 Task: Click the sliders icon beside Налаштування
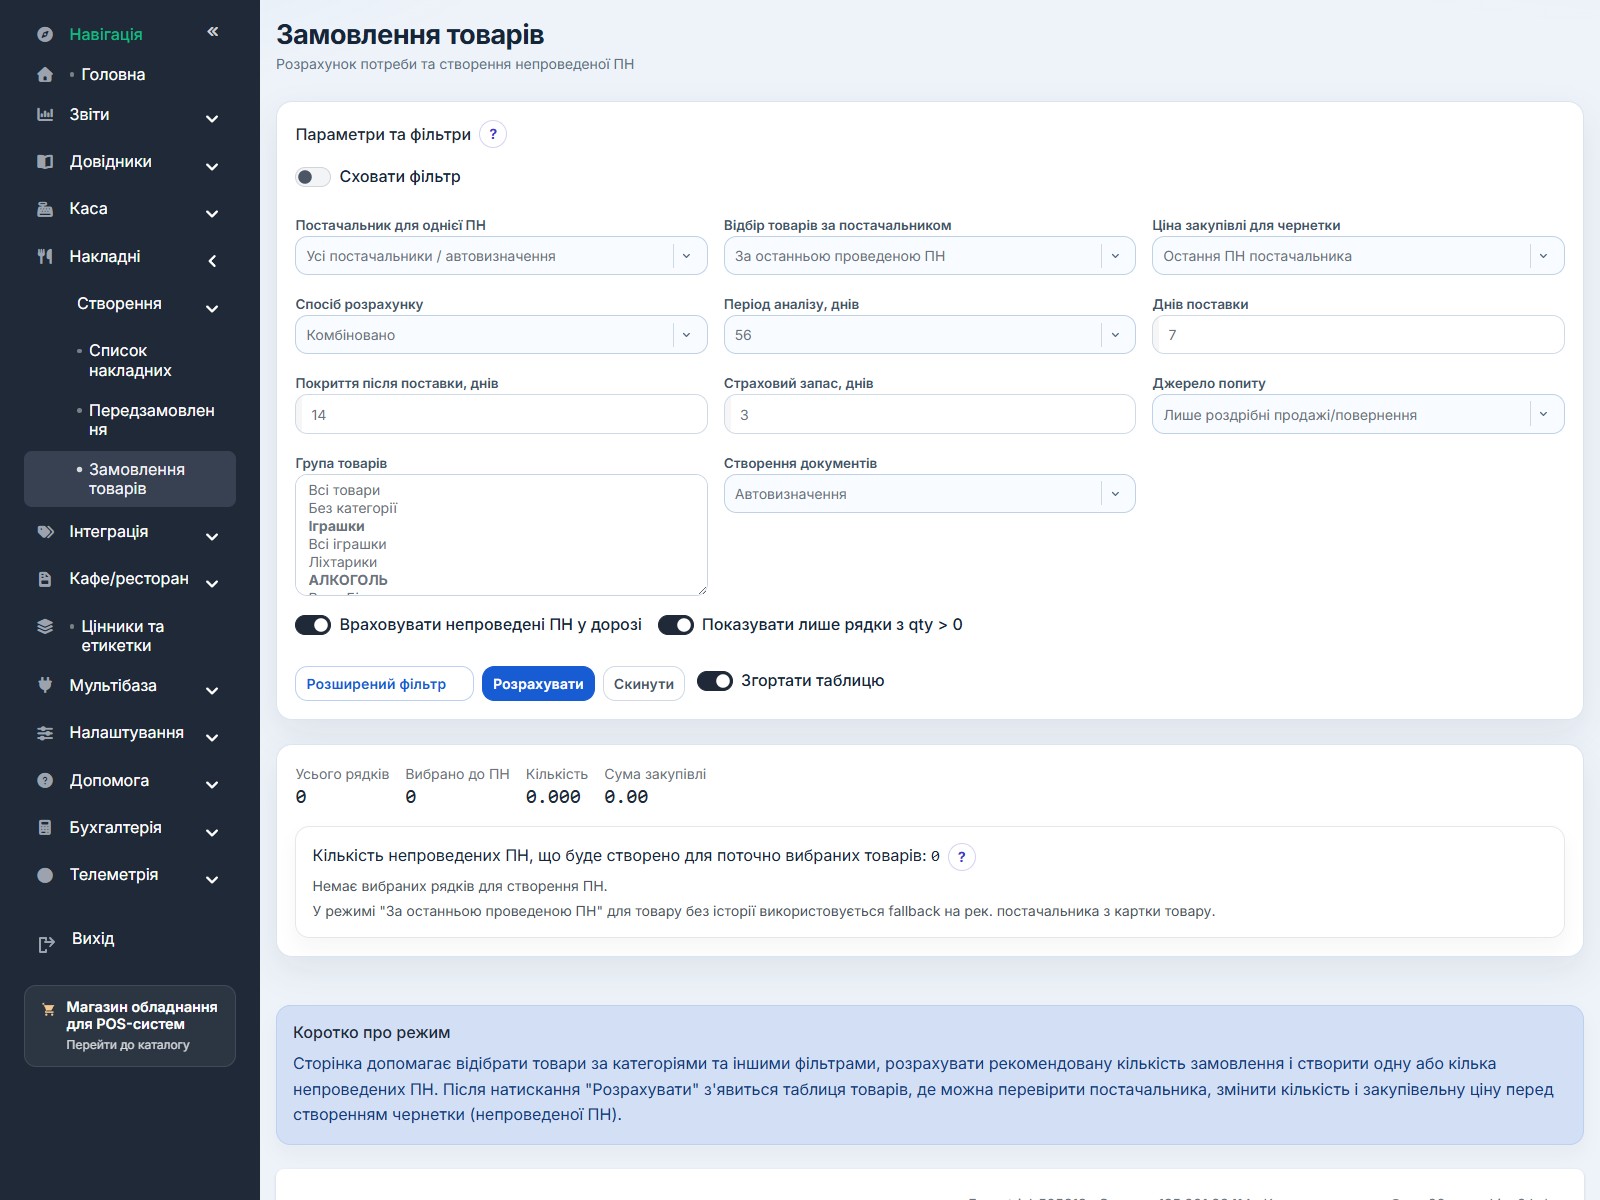[45, 733]
